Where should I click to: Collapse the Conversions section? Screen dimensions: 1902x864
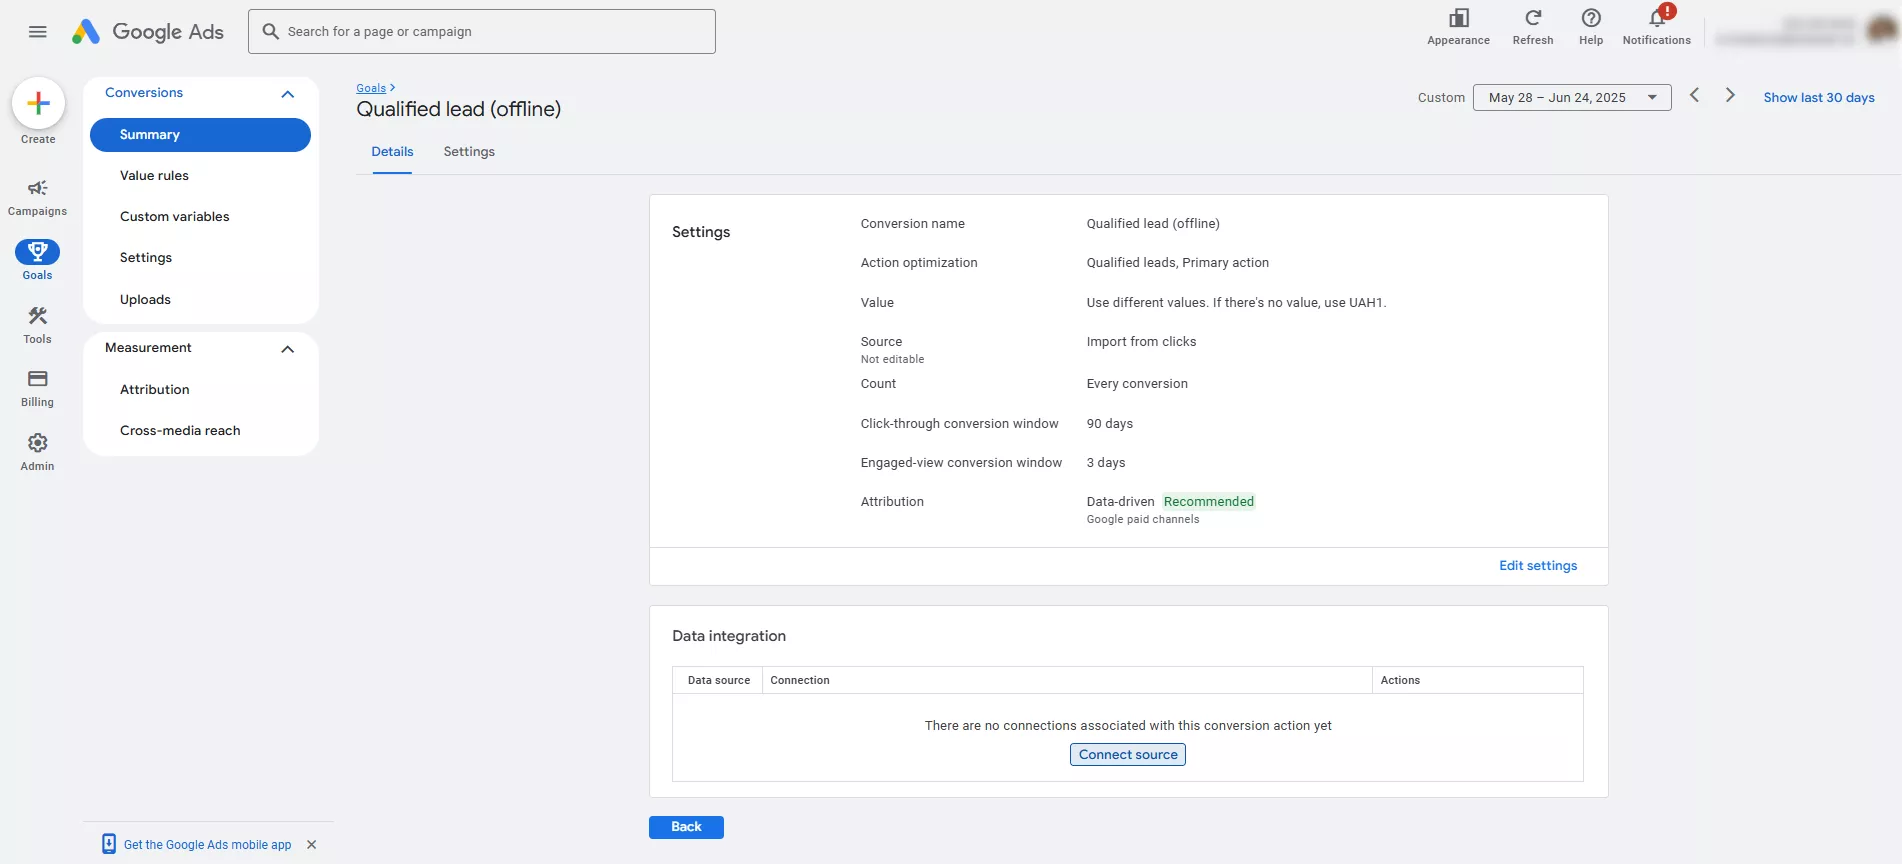[288, 94]
